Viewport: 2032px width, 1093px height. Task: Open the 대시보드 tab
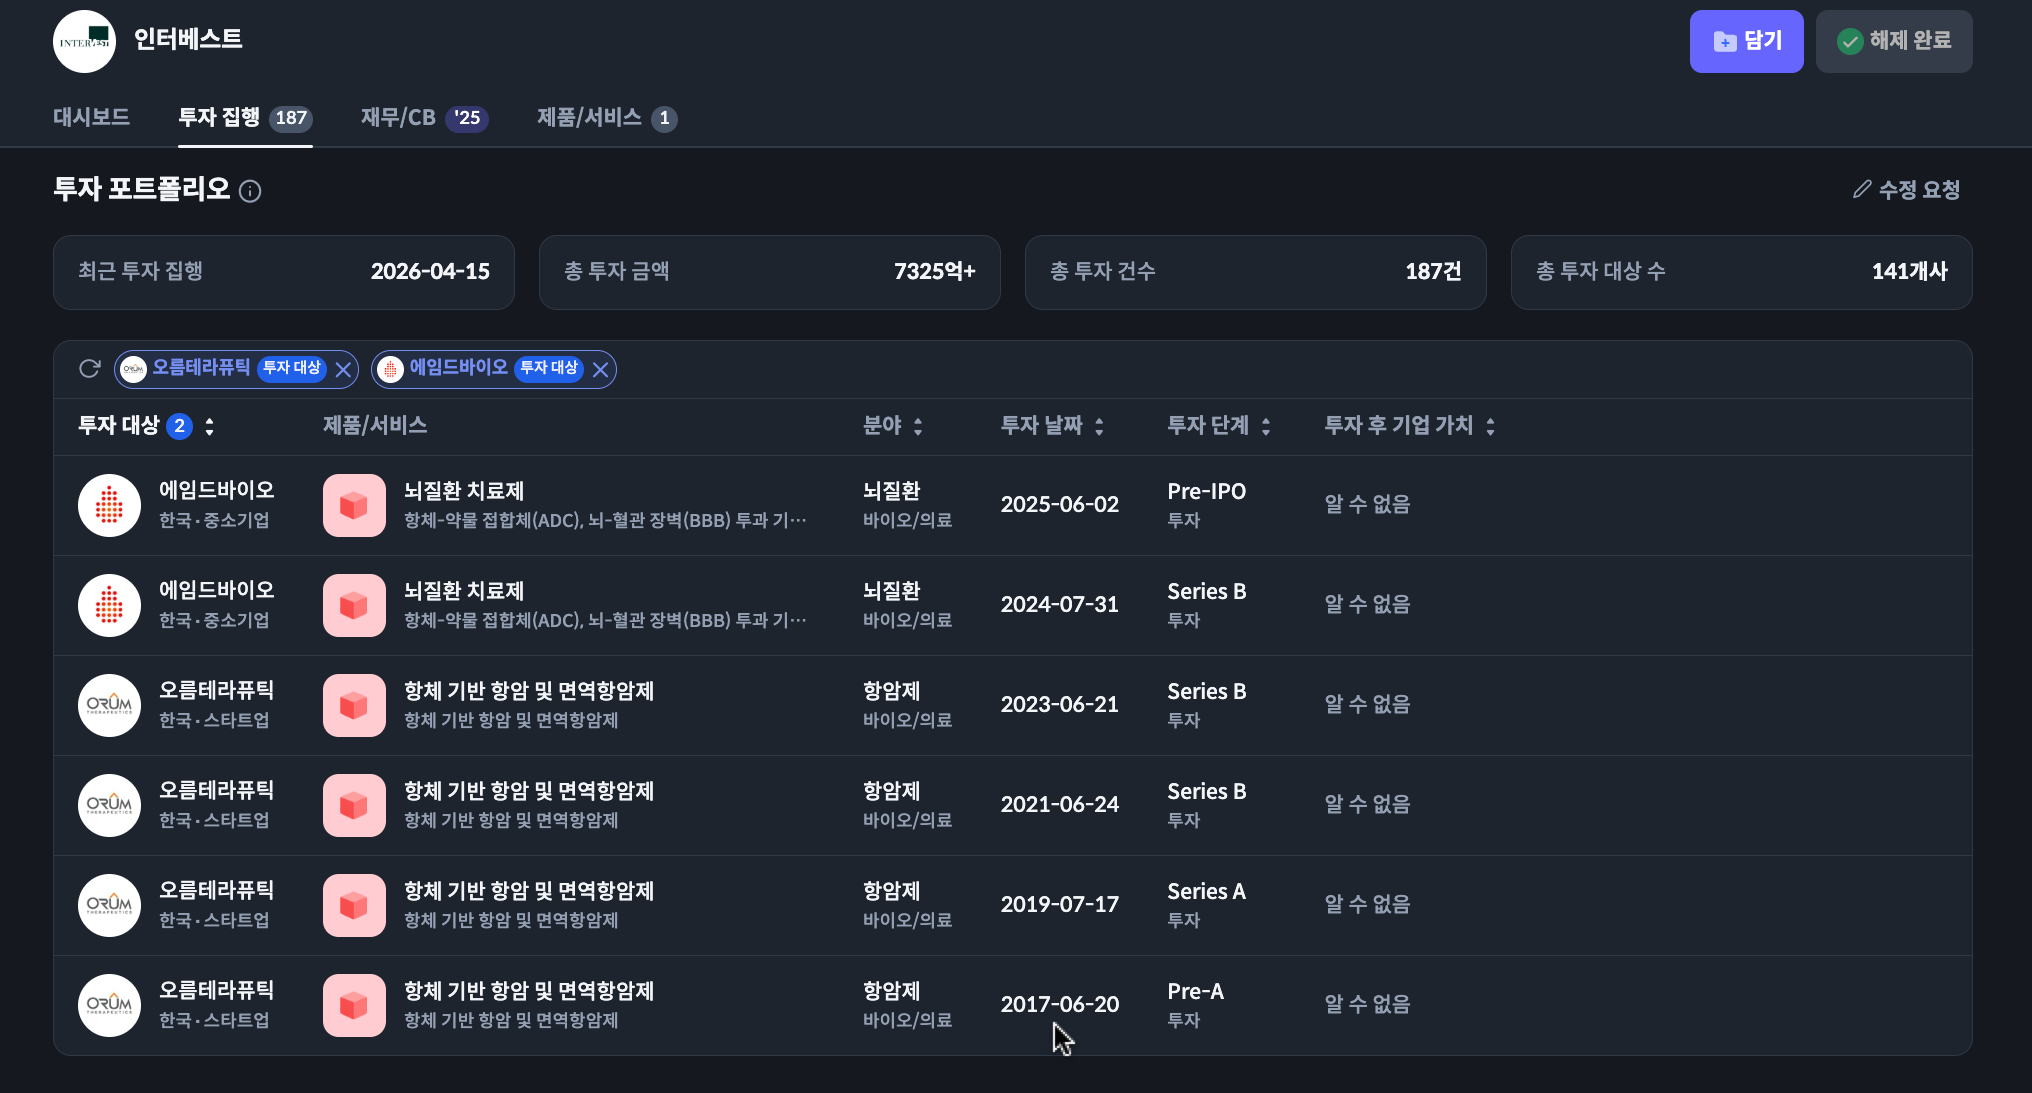91,118
